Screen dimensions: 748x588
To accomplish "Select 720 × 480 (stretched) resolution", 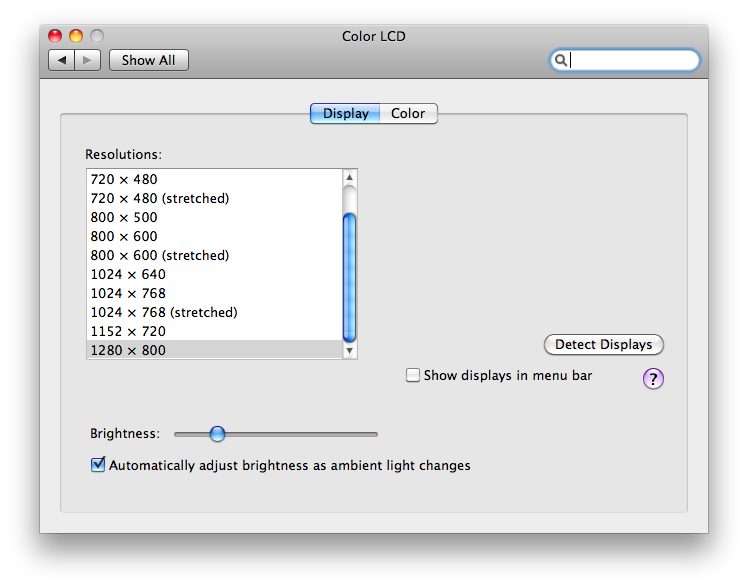I will click(x=215, y=198).
